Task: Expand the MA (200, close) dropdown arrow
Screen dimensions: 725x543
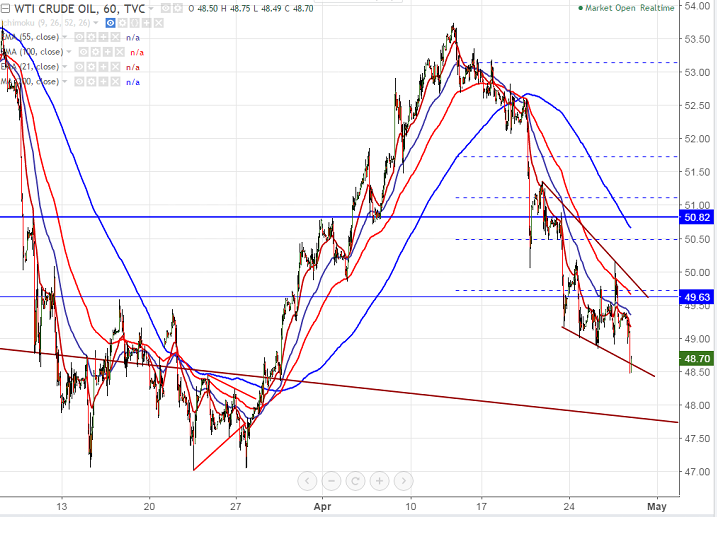Action: pyautogui.click(x=65, y=81)
